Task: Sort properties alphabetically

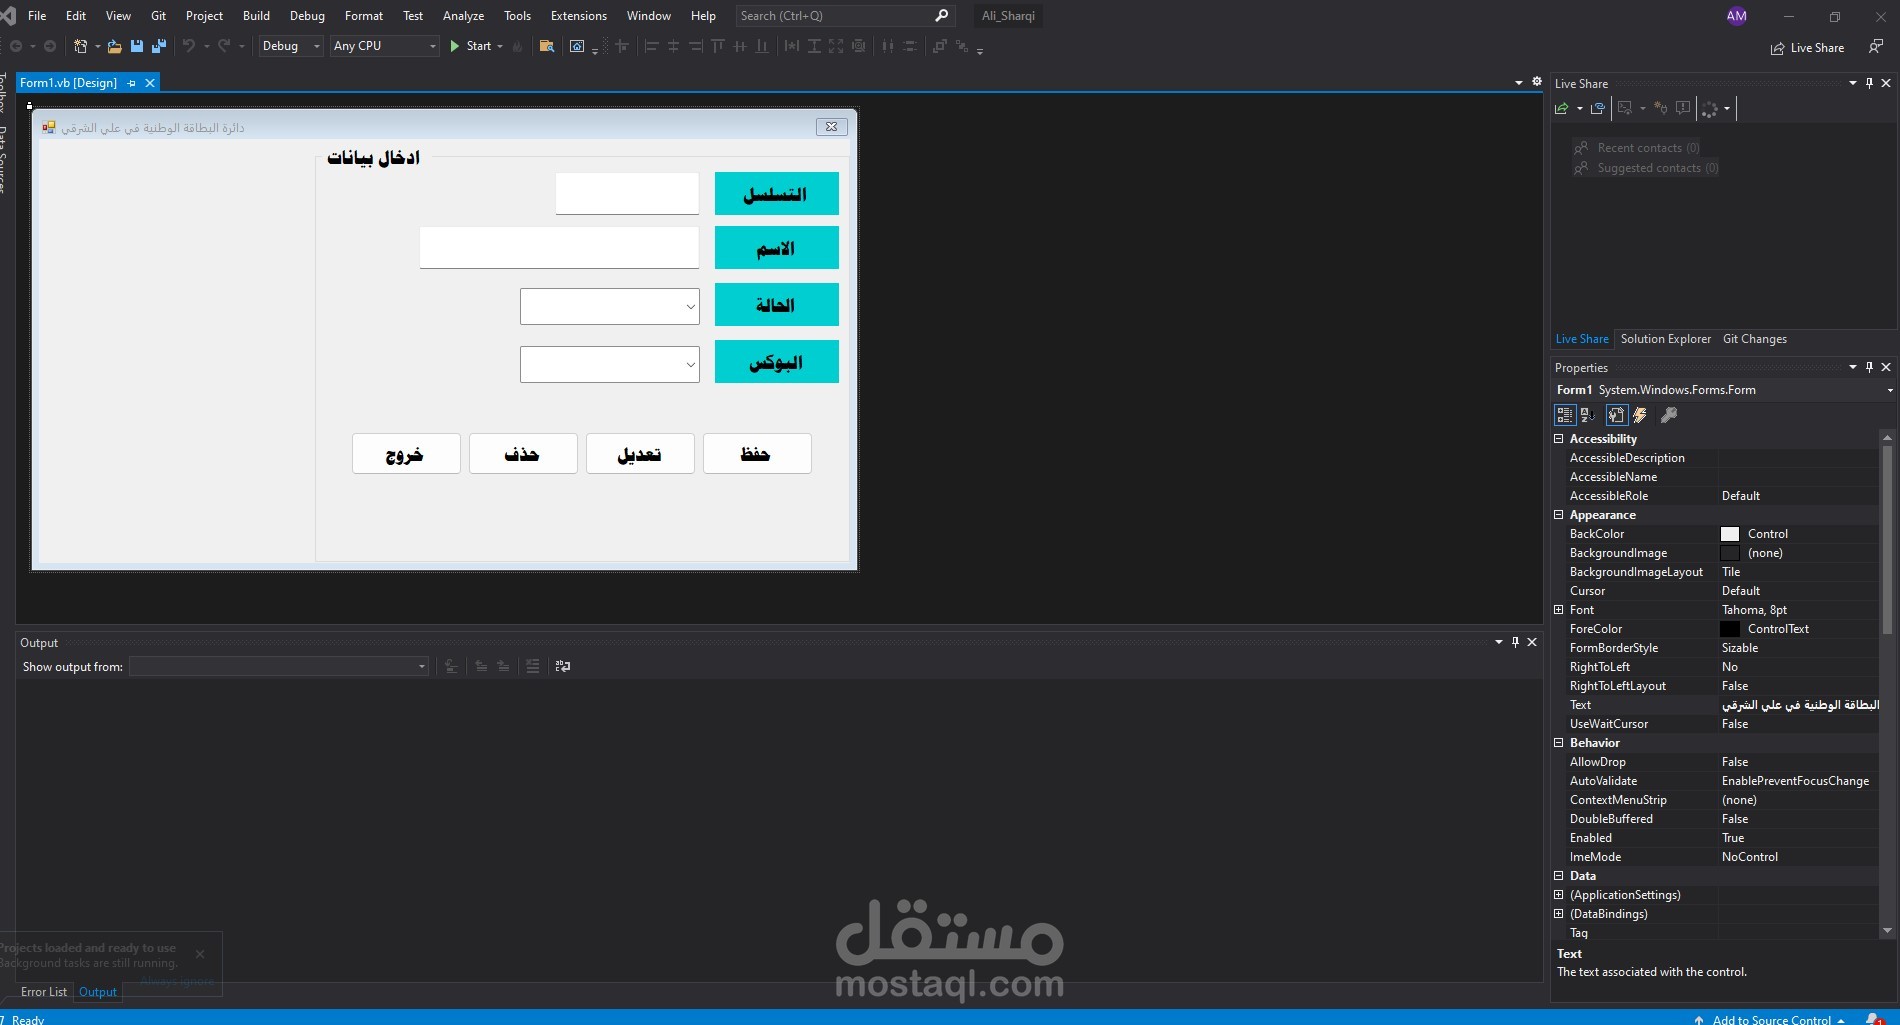Action: 1587,415
